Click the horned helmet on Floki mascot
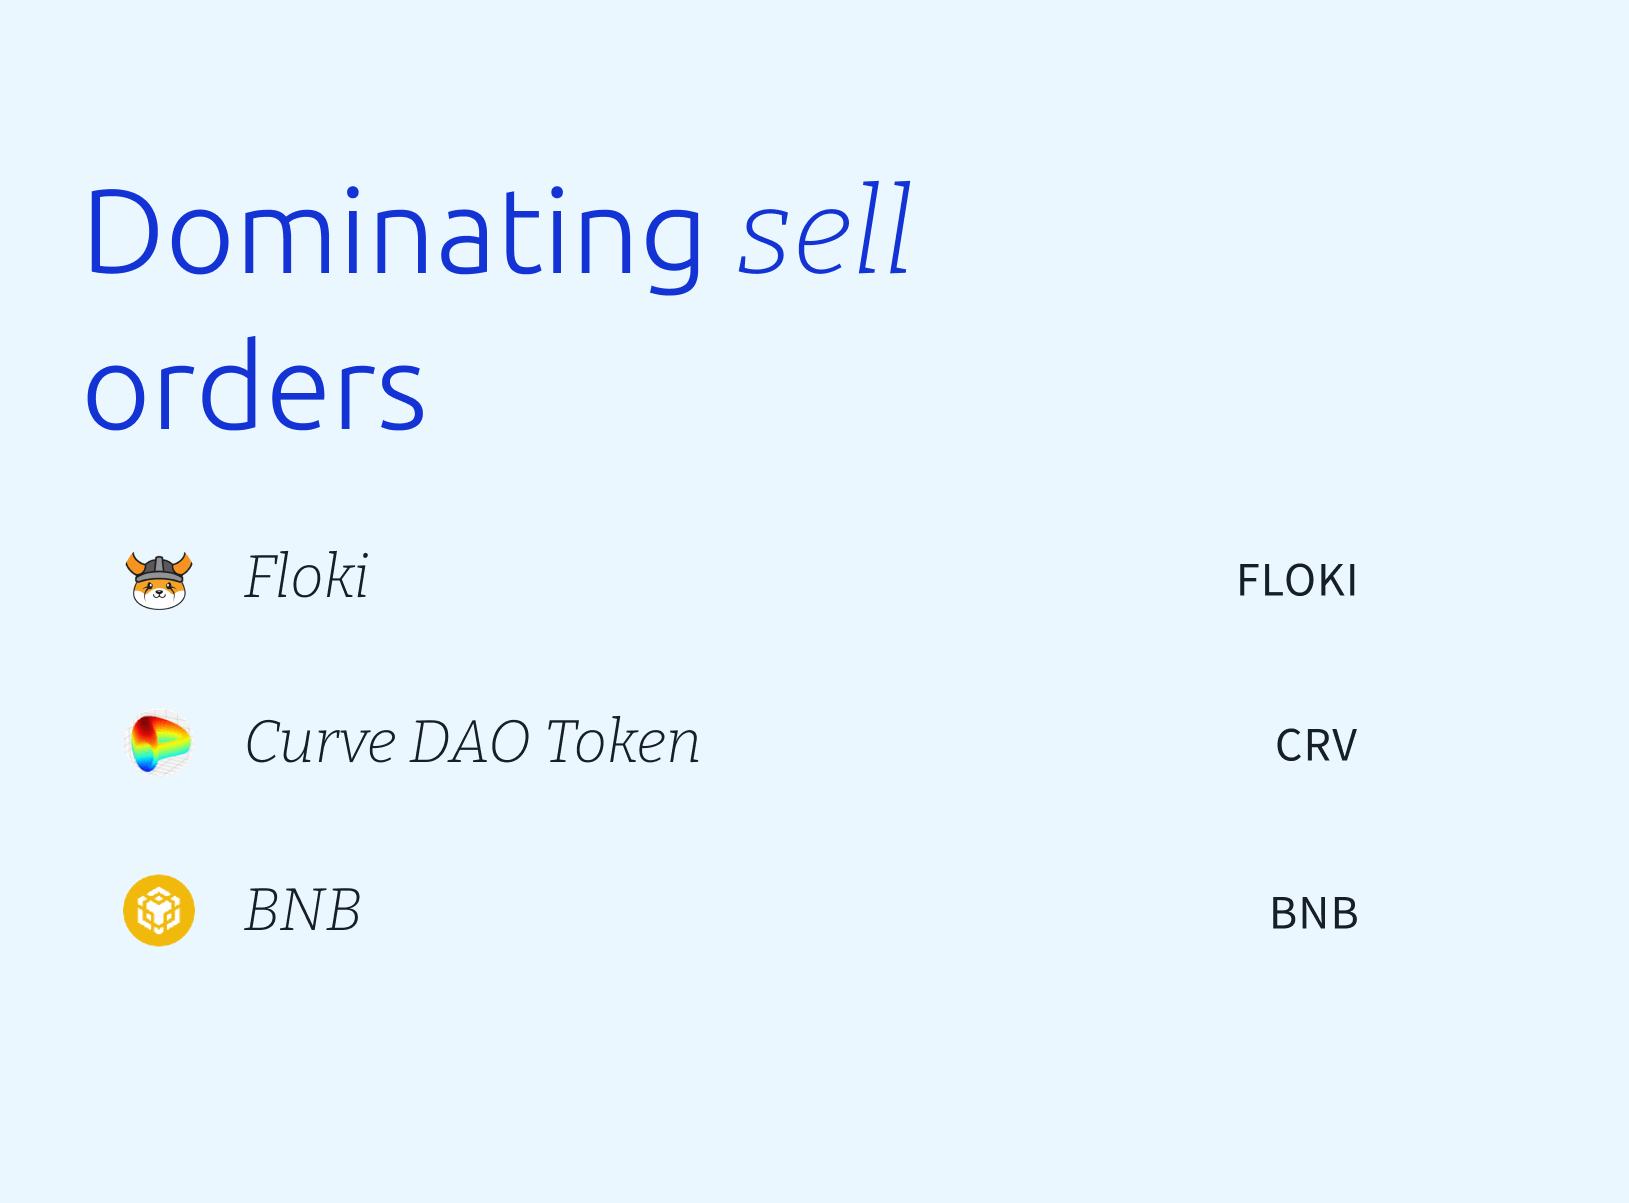Screen dimensions: 1629x1203 [x=159, y=567]
